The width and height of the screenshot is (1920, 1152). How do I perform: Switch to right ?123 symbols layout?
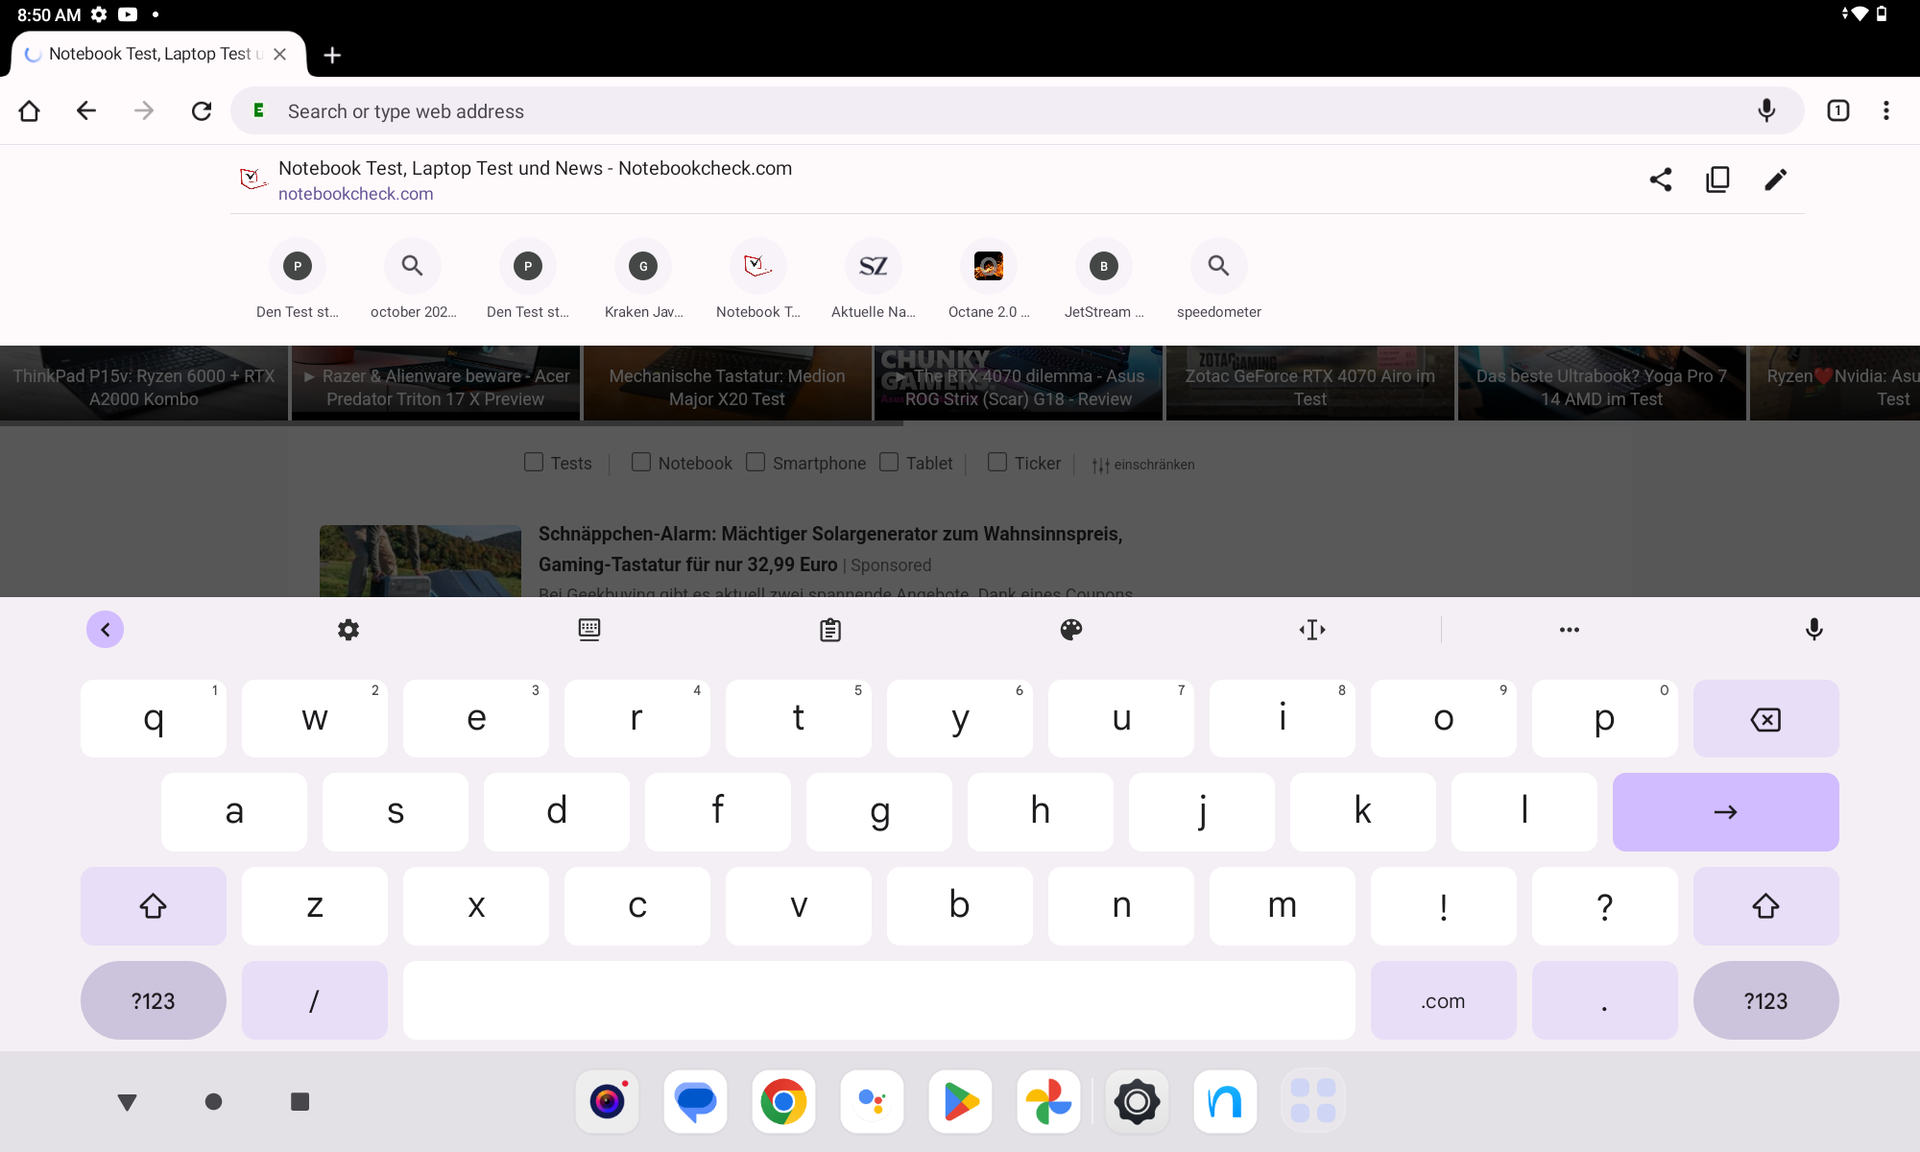[1766, 1001]
